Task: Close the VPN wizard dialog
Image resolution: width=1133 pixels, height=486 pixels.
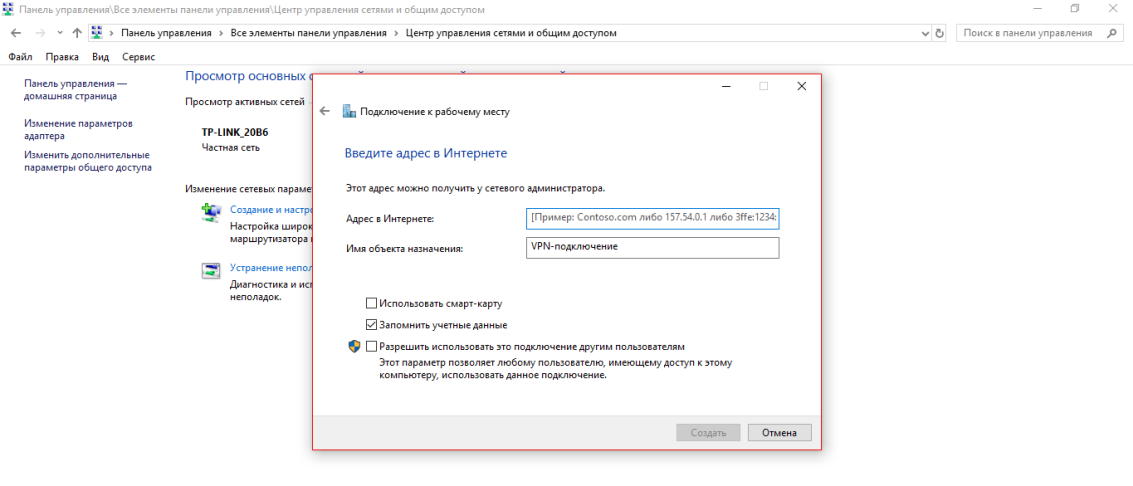Action: coord(801,86)
